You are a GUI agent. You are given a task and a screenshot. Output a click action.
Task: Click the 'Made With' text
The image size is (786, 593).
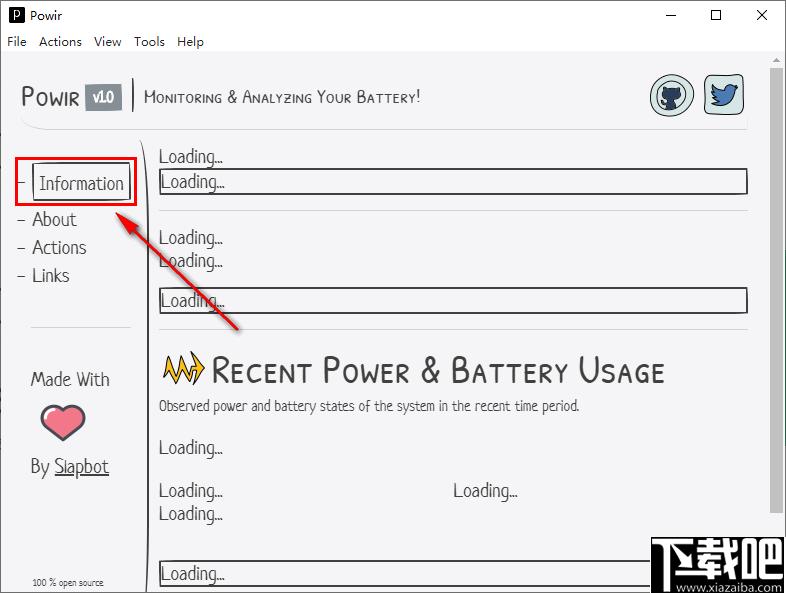70,379
